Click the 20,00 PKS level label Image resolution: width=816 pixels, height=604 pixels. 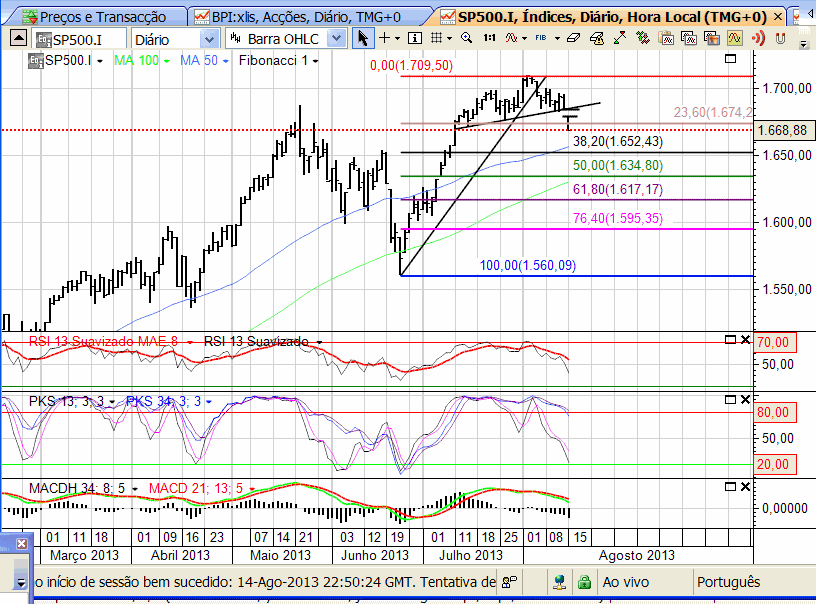773,464
